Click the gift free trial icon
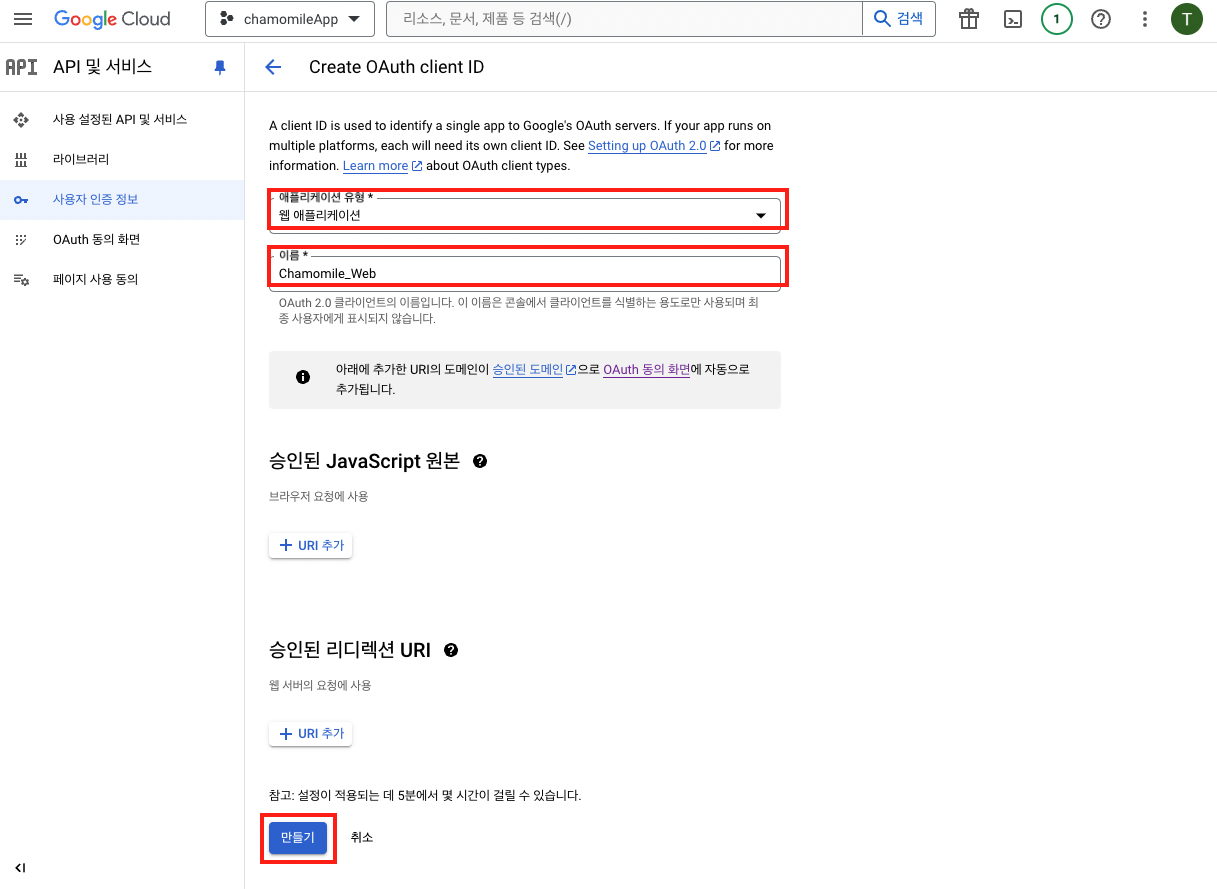The image size is (1217, 889). (968, 19)
